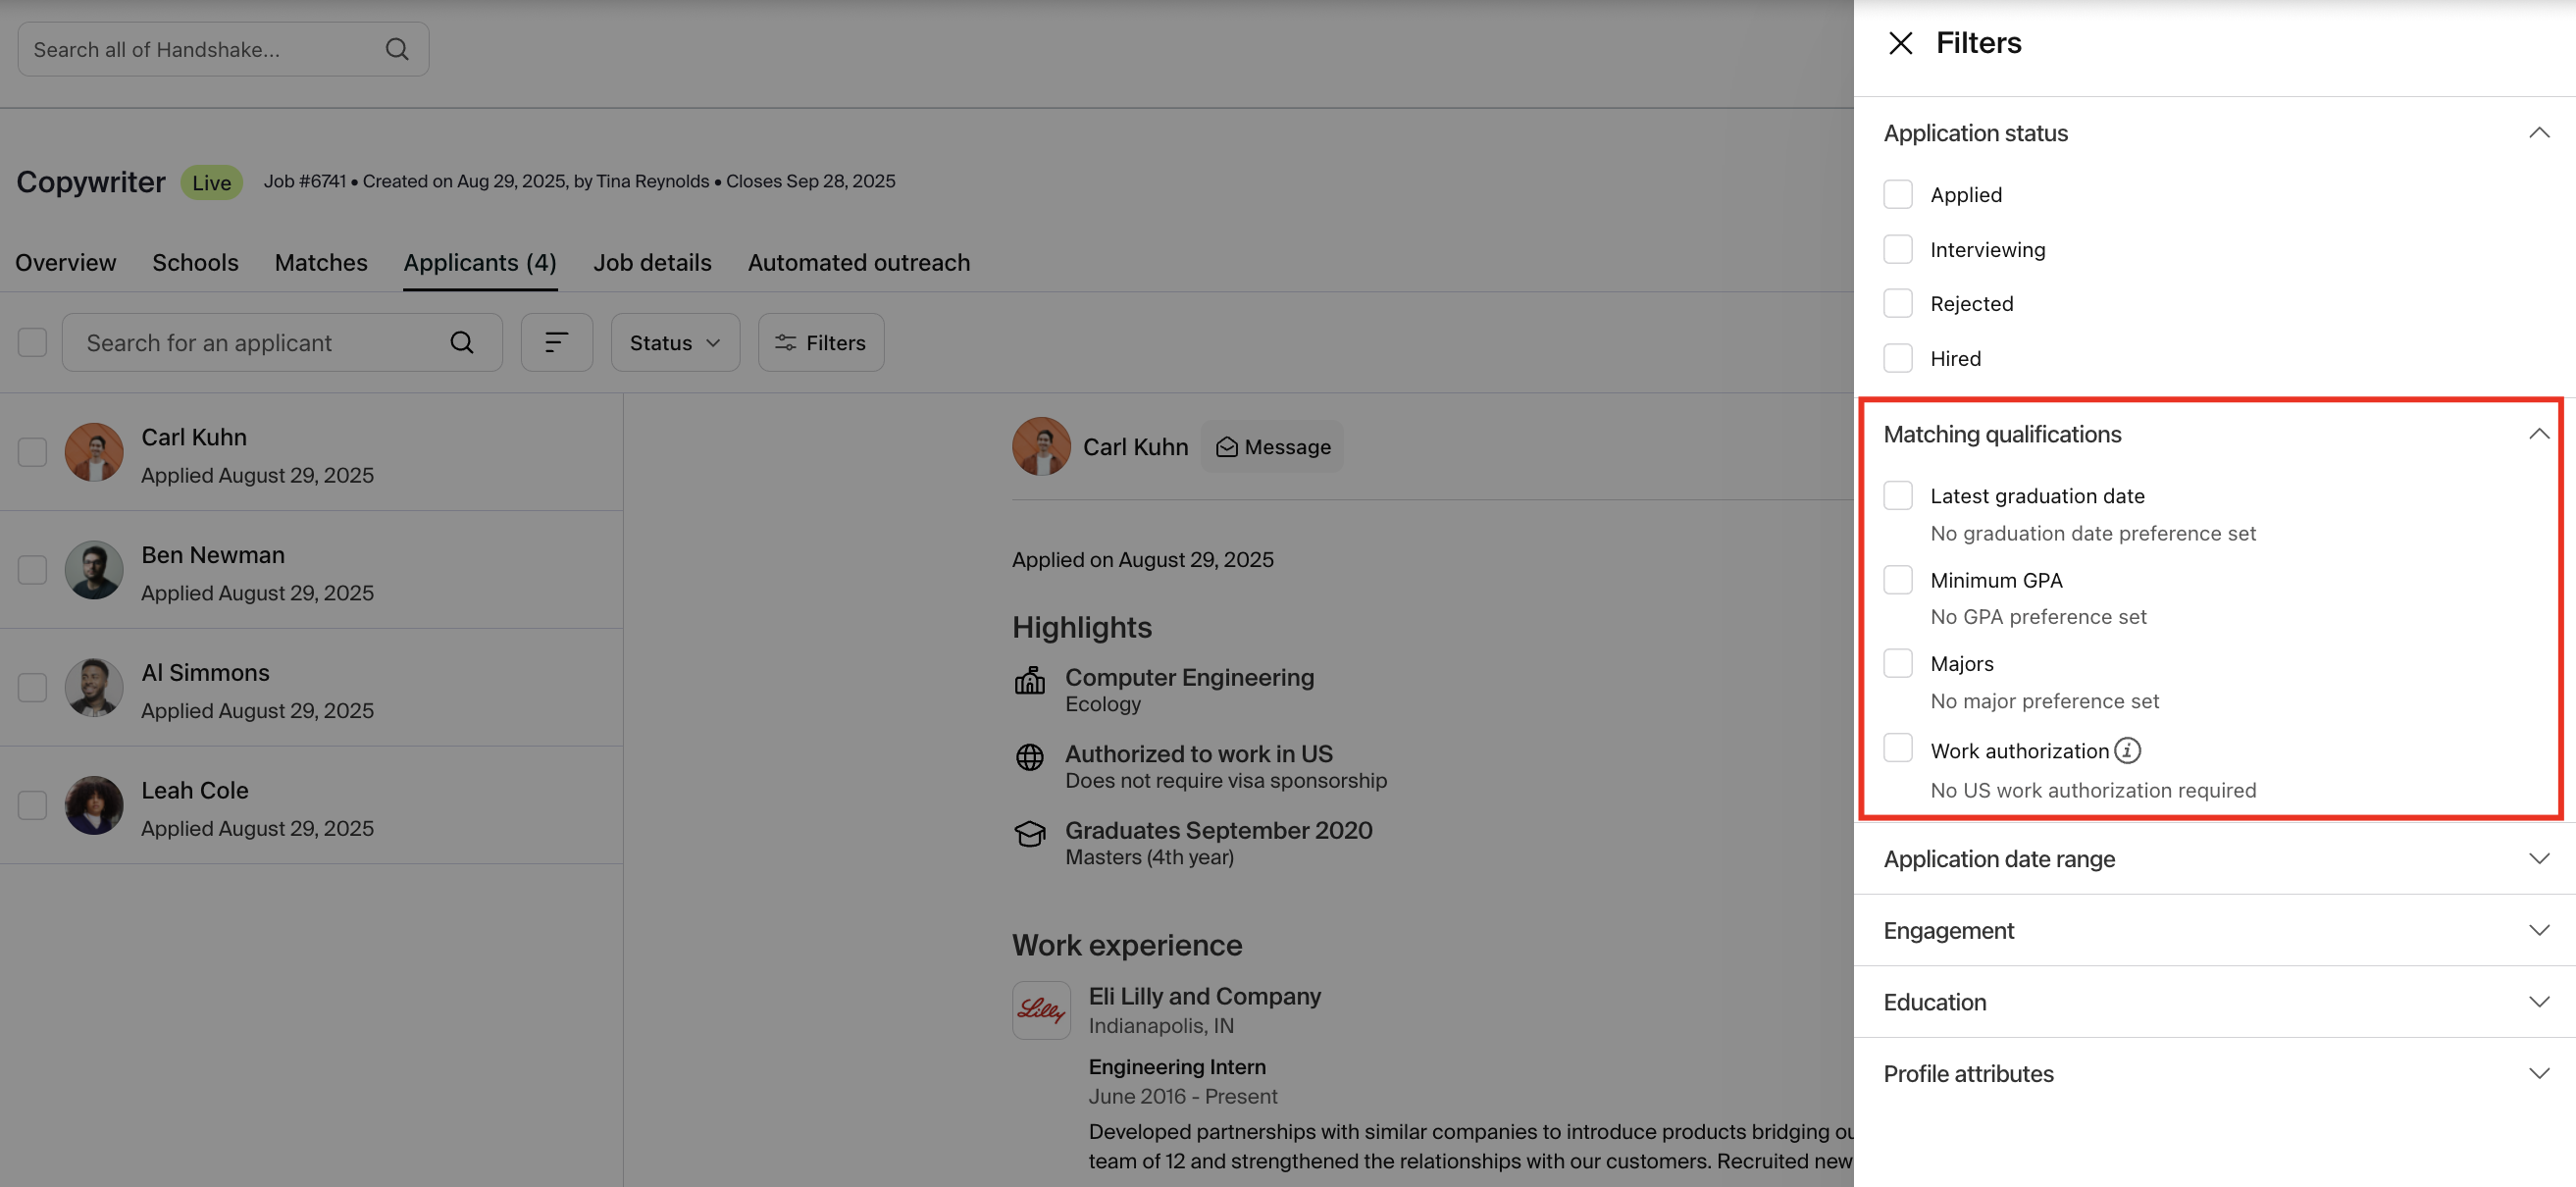Screen dimensions: 2576x1187
Task: Open the Automated outreach tab
Action: point(859,262)
